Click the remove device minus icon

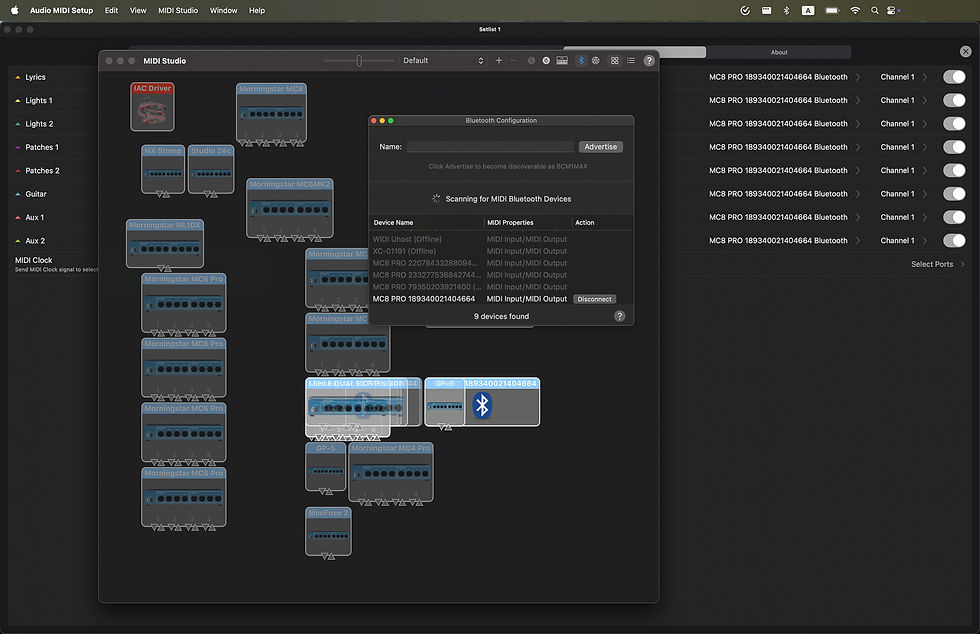click(513, 61)
